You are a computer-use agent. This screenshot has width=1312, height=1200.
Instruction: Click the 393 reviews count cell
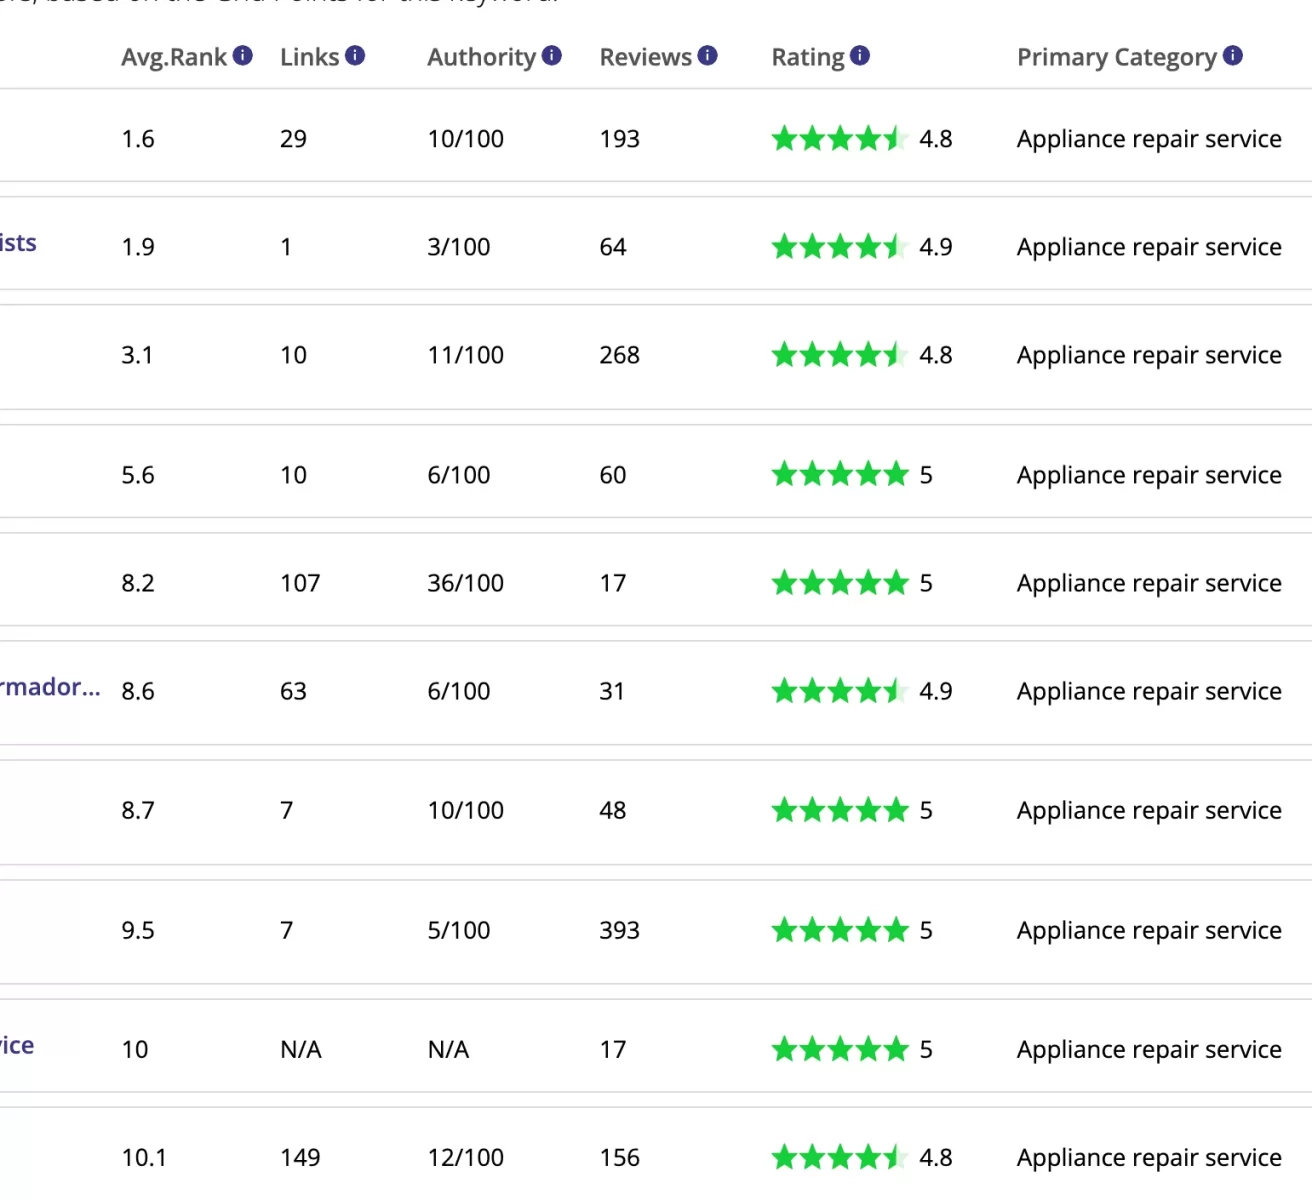(x=619, y=930)
